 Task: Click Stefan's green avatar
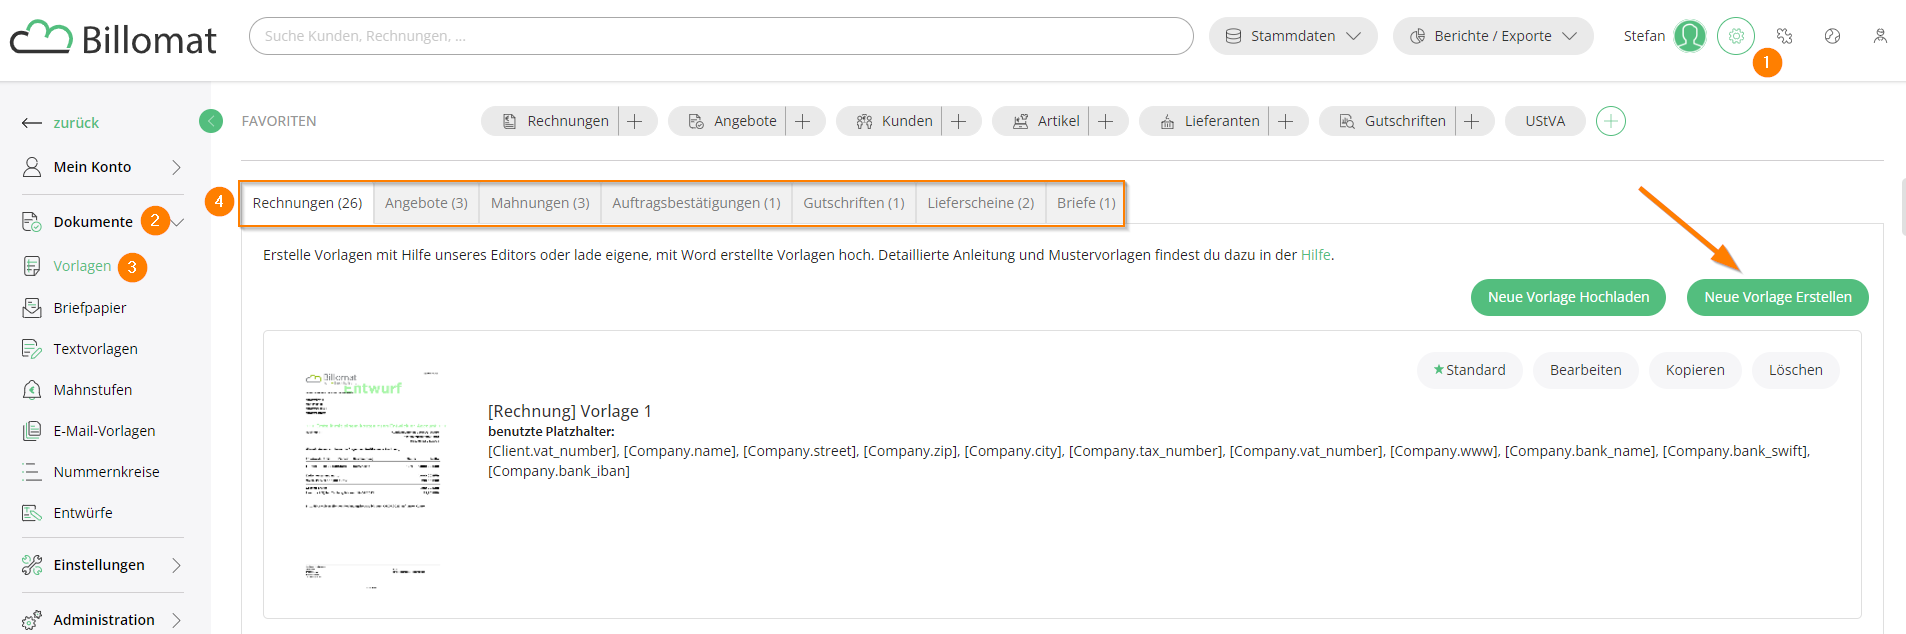[x=1690, y=36]
